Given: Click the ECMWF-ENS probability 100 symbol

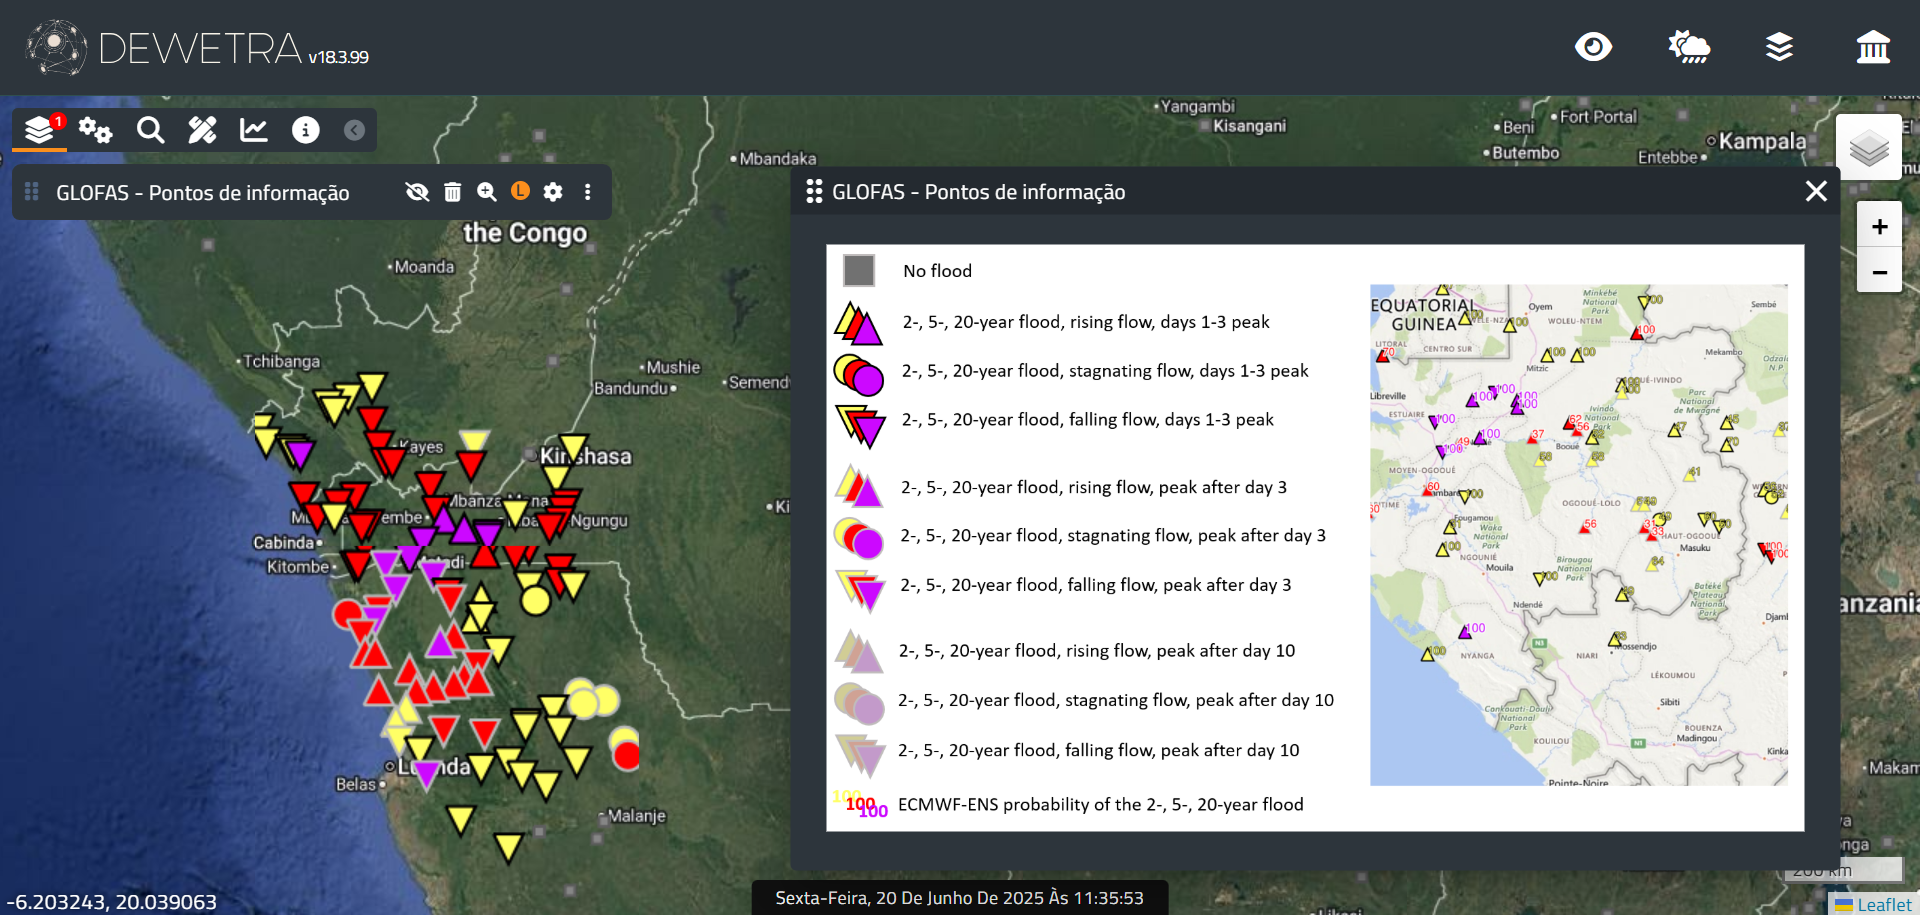Looking at the screenshot, I should click(860, 803).
